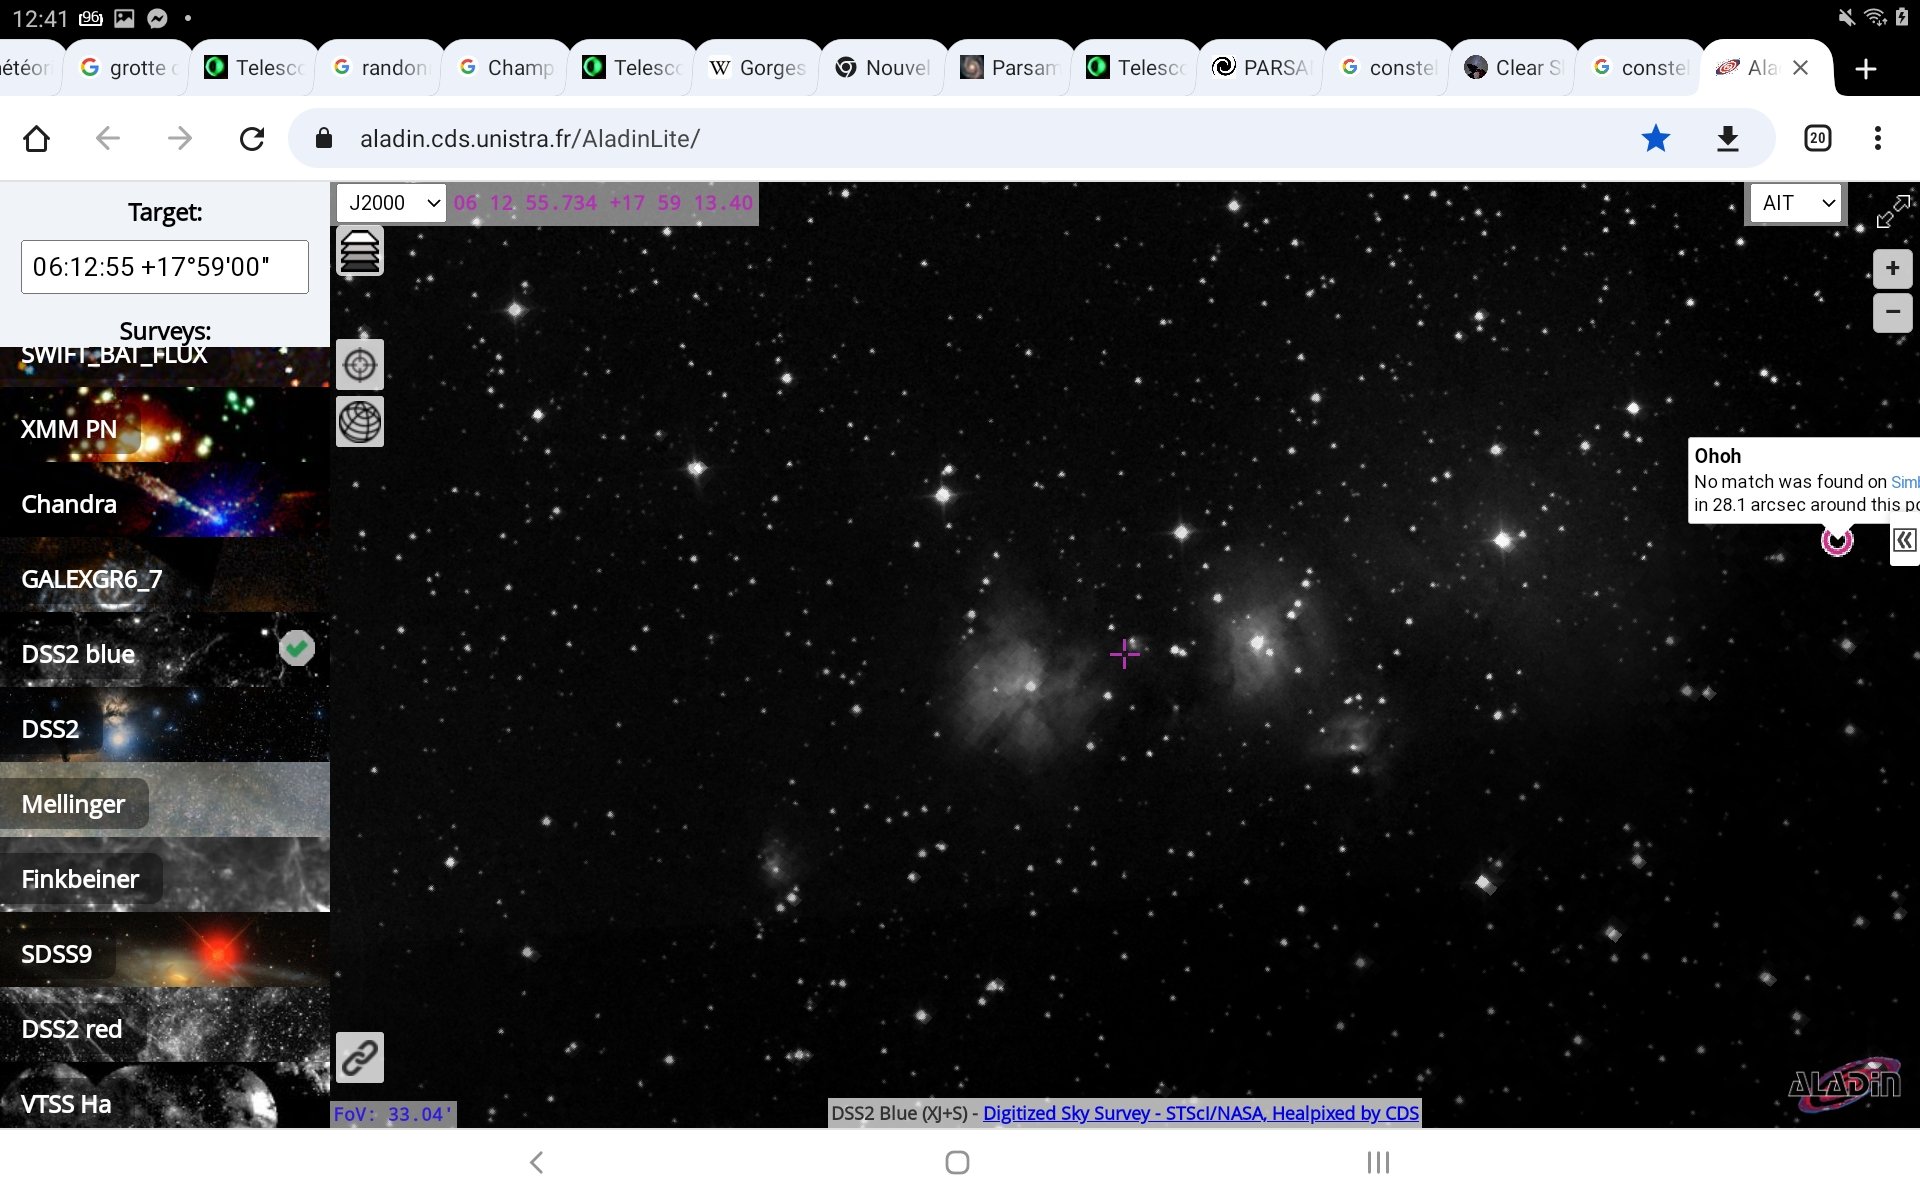Select the GALEXGR6_7 survey

click(165, 575)
